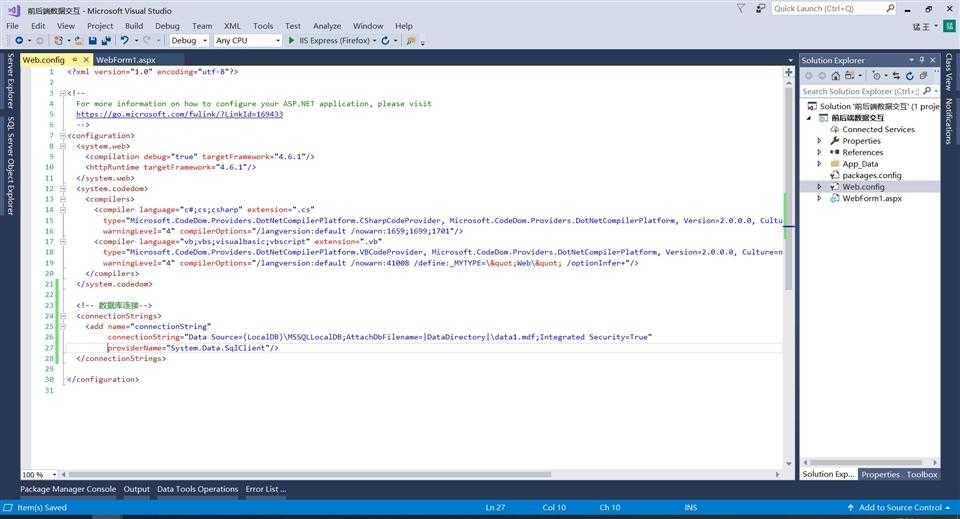Click the Navigate Forward toolbar icon
960x519 pixels.
pyautogui.click(x=40, y=40)
